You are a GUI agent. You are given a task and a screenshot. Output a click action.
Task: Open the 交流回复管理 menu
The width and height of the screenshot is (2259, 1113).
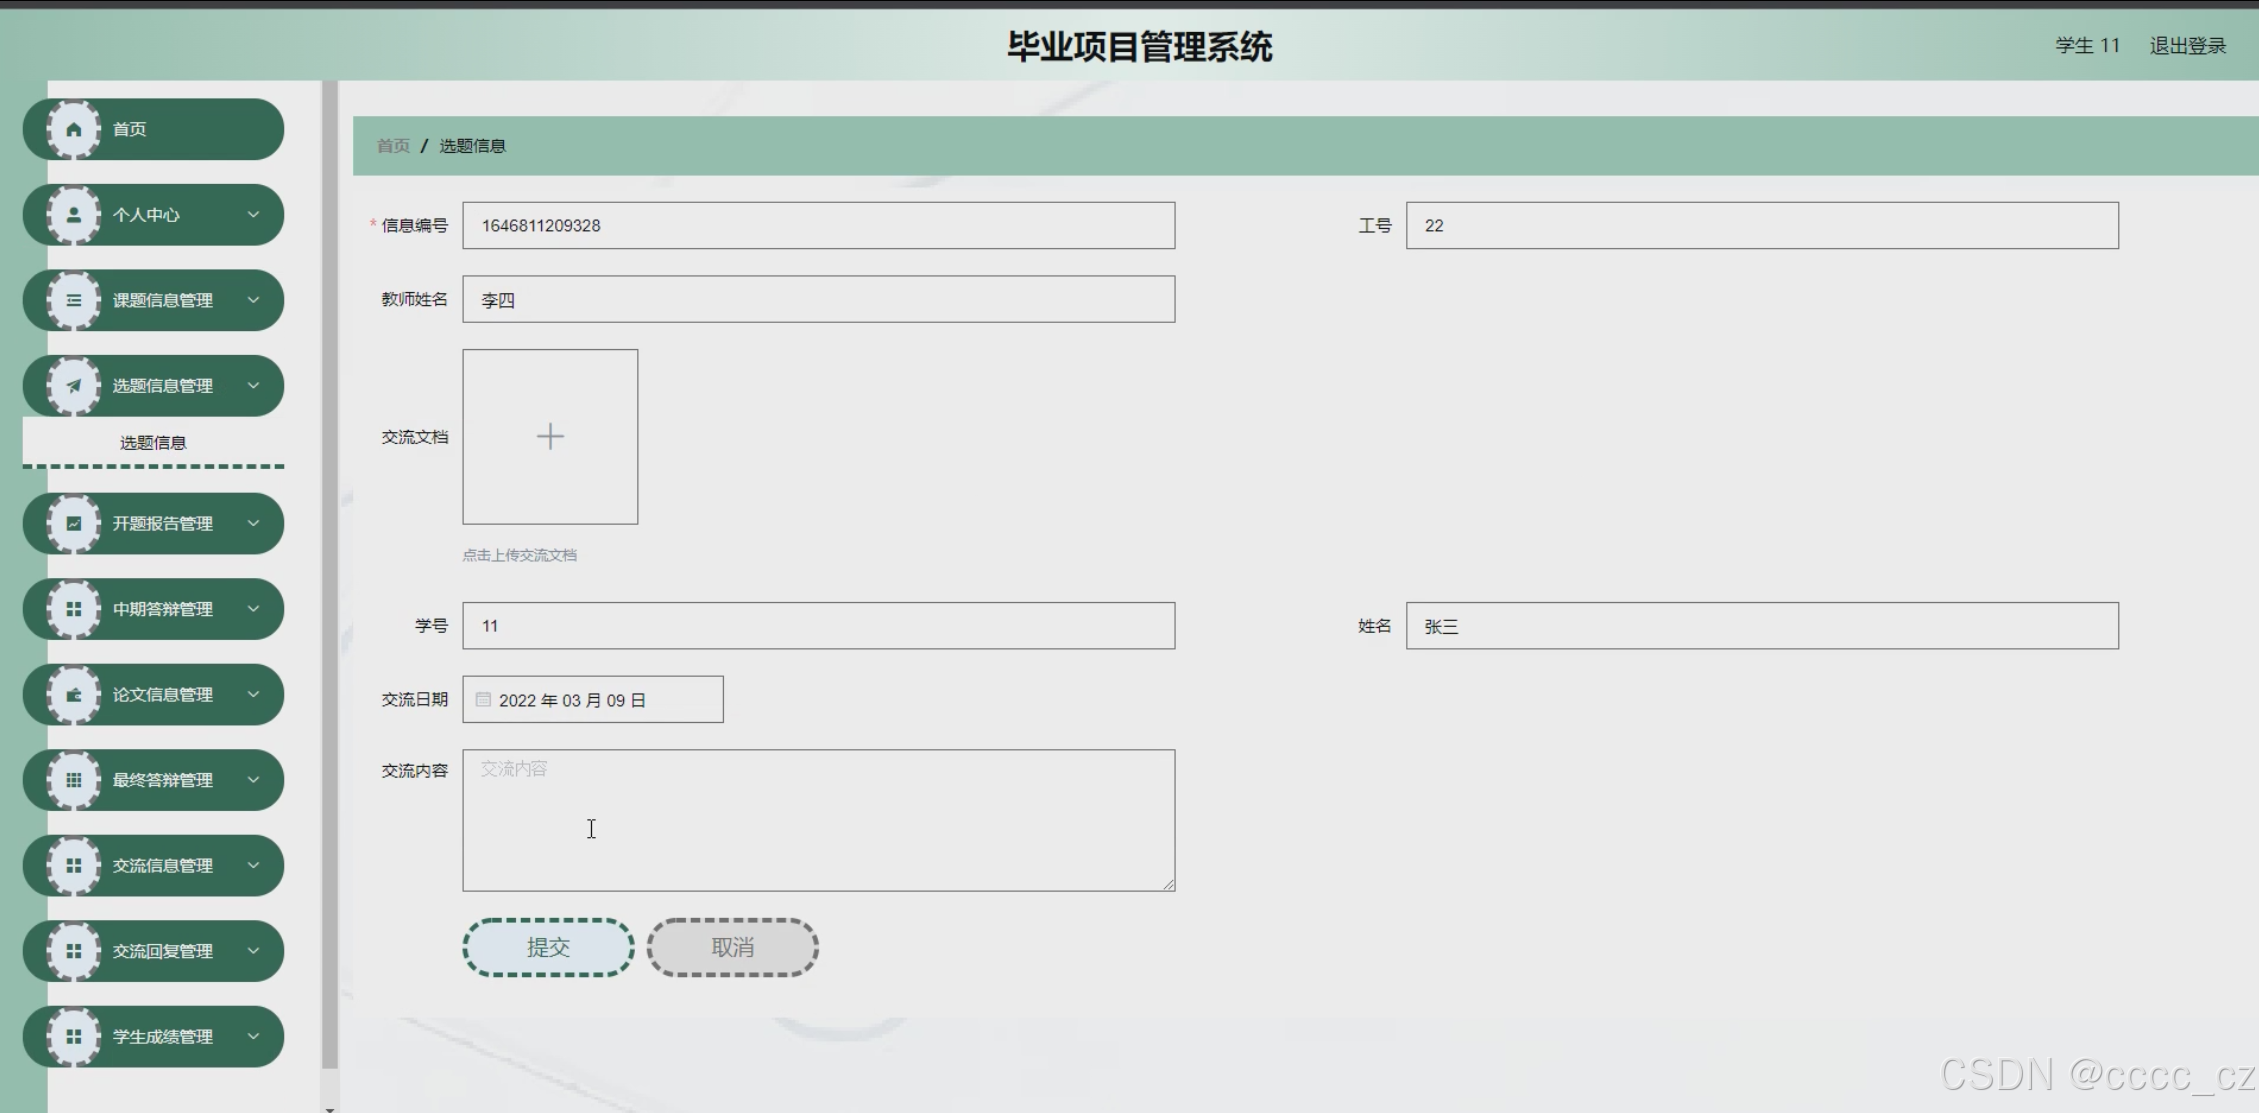162,951
